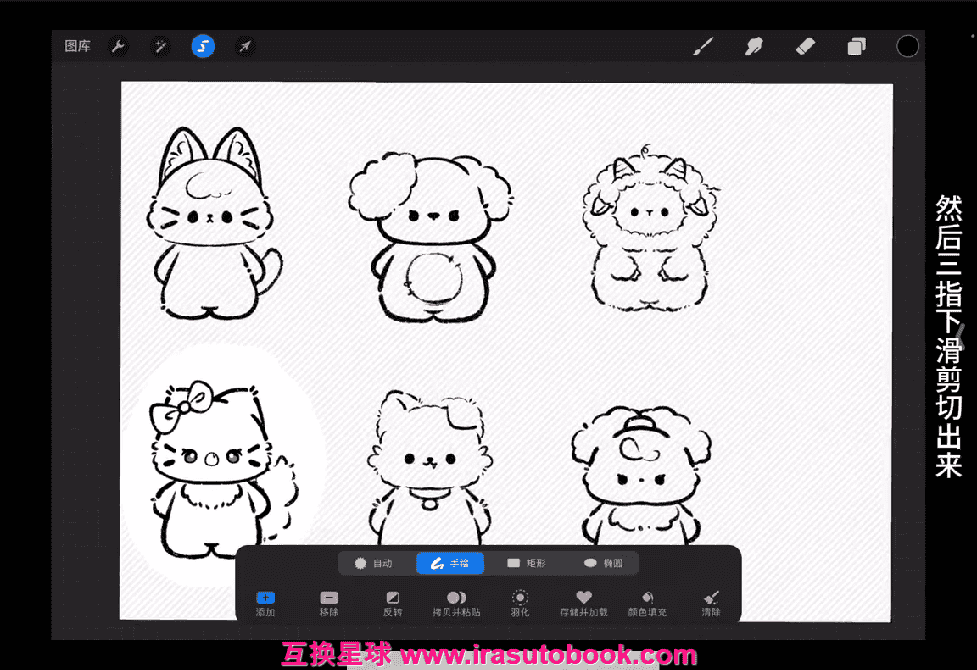Switch to 自动 automatic selection mode

point(373,563)
